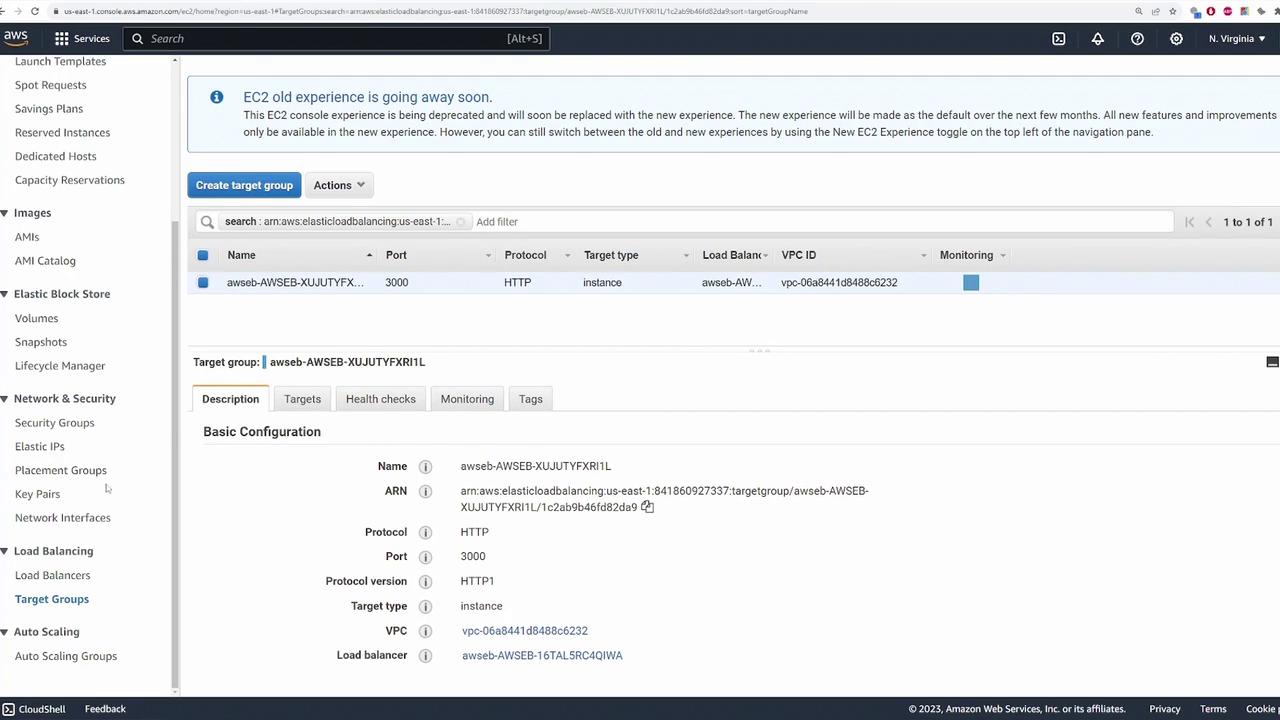Open Auto Scaling Groups in the sidebar

point(66,656)
